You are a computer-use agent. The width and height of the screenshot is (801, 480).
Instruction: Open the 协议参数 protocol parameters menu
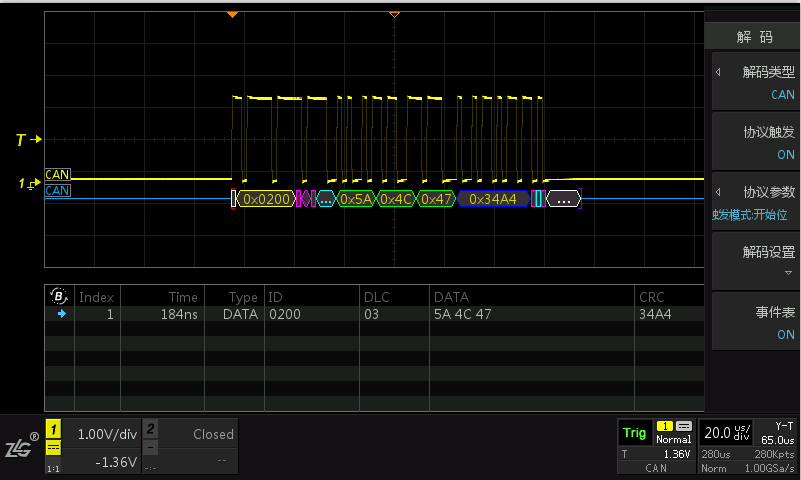coord(756,202)
